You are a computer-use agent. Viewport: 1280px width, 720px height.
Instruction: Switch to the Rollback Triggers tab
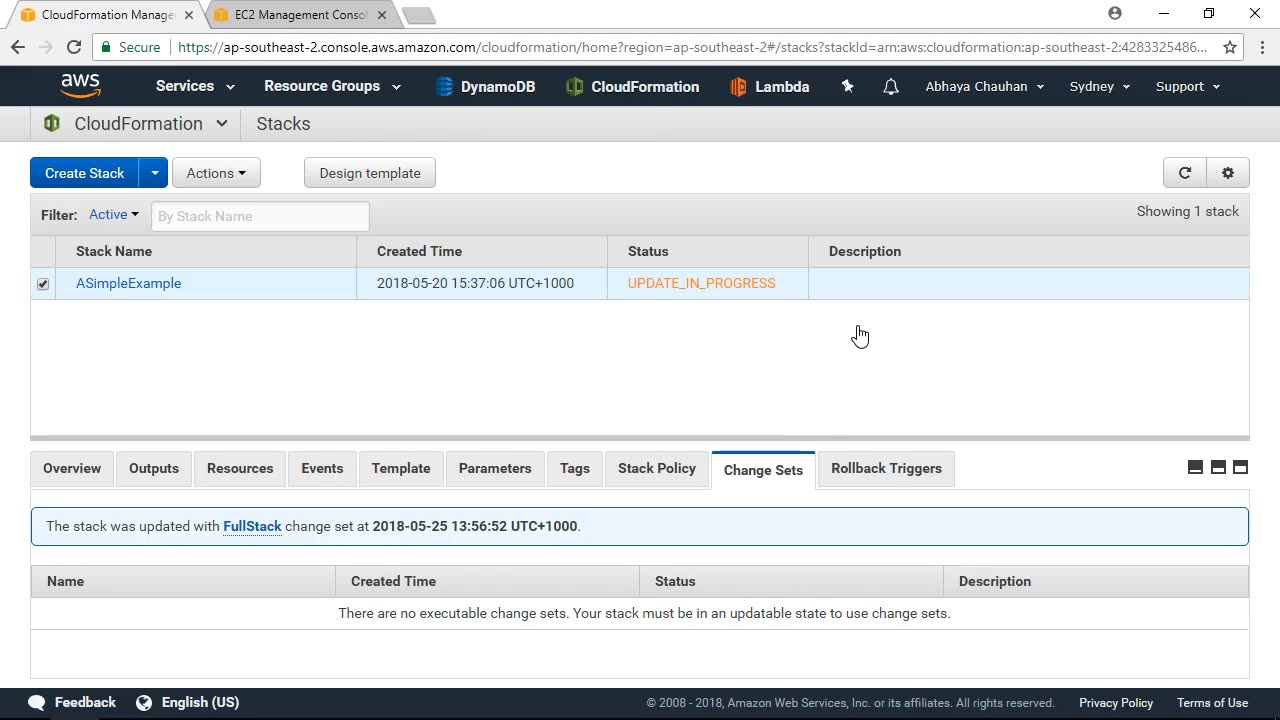pyautogui.click(x=886, y=468)
